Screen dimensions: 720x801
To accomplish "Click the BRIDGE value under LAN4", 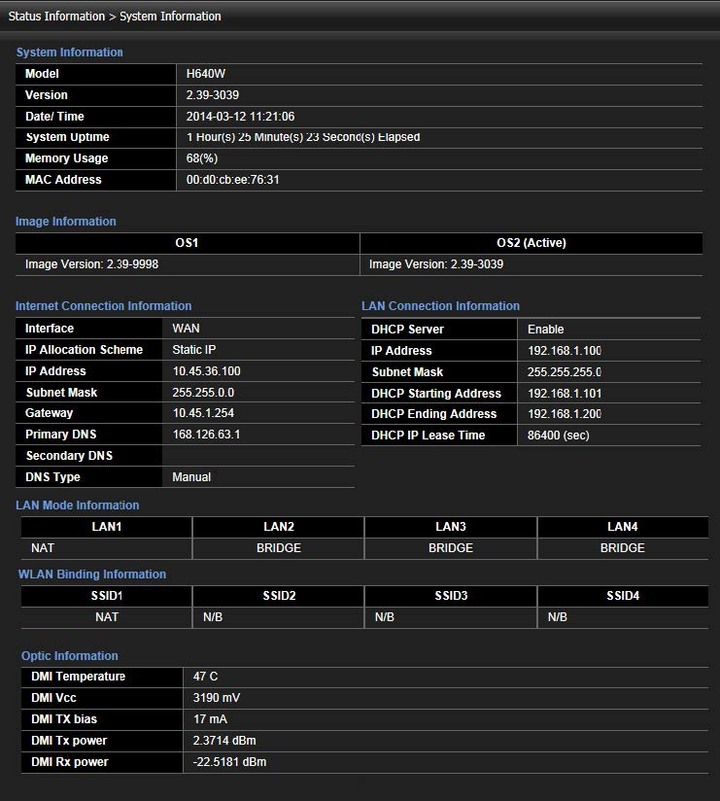I will click(622, 548).
